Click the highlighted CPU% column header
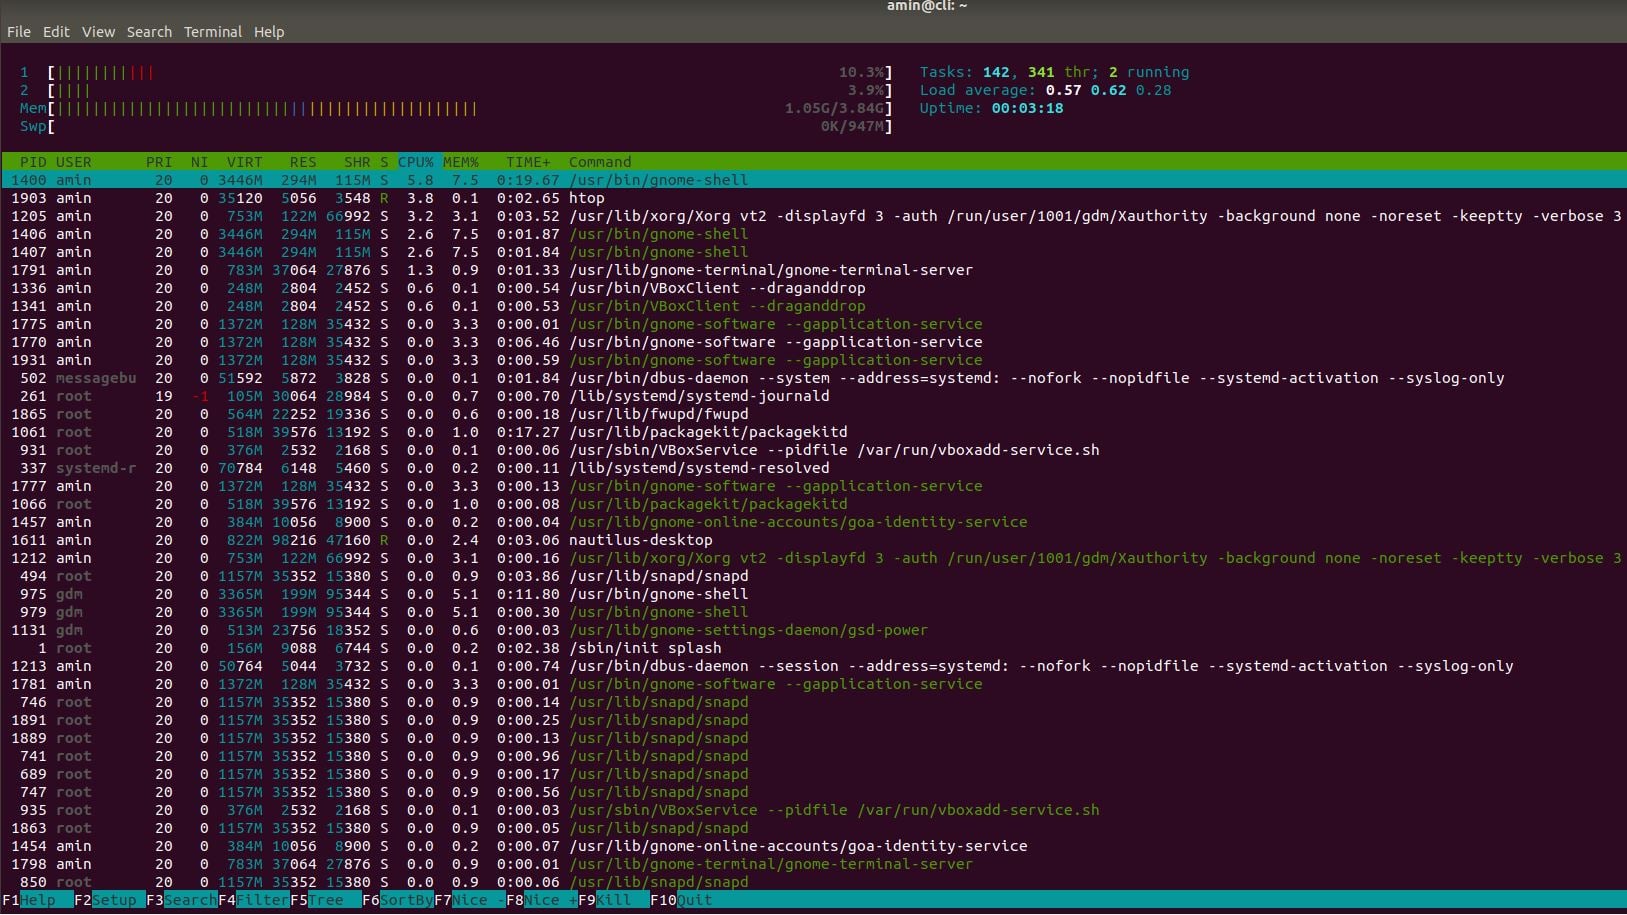The width and height of the screenshot is (1627, 915). [x=416, y=162]
